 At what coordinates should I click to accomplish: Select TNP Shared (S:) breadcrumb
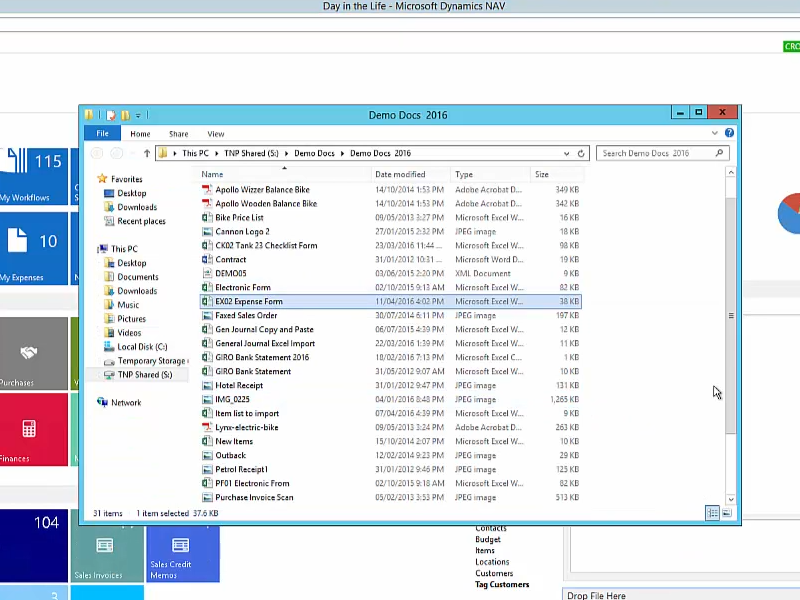coord(251,153)
